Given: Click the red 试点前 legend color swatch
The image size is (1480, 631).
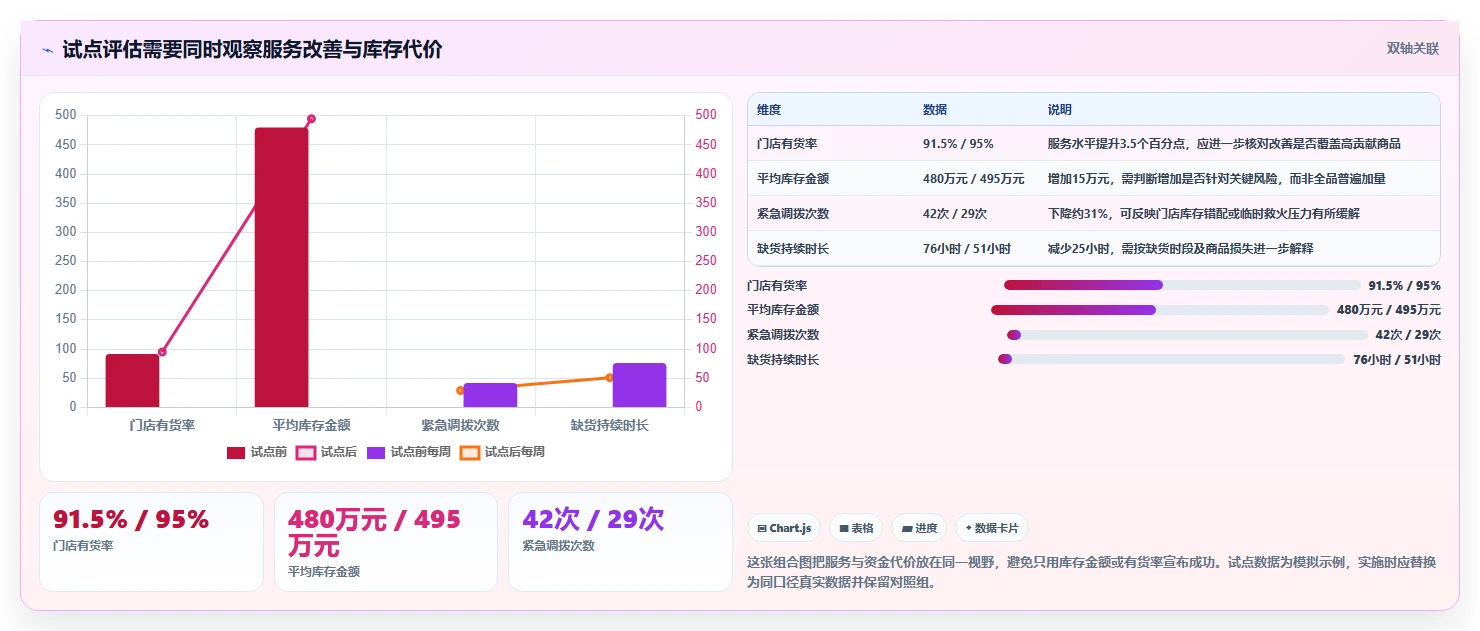Looking at the screenshot, I should [x=236, y=453].
